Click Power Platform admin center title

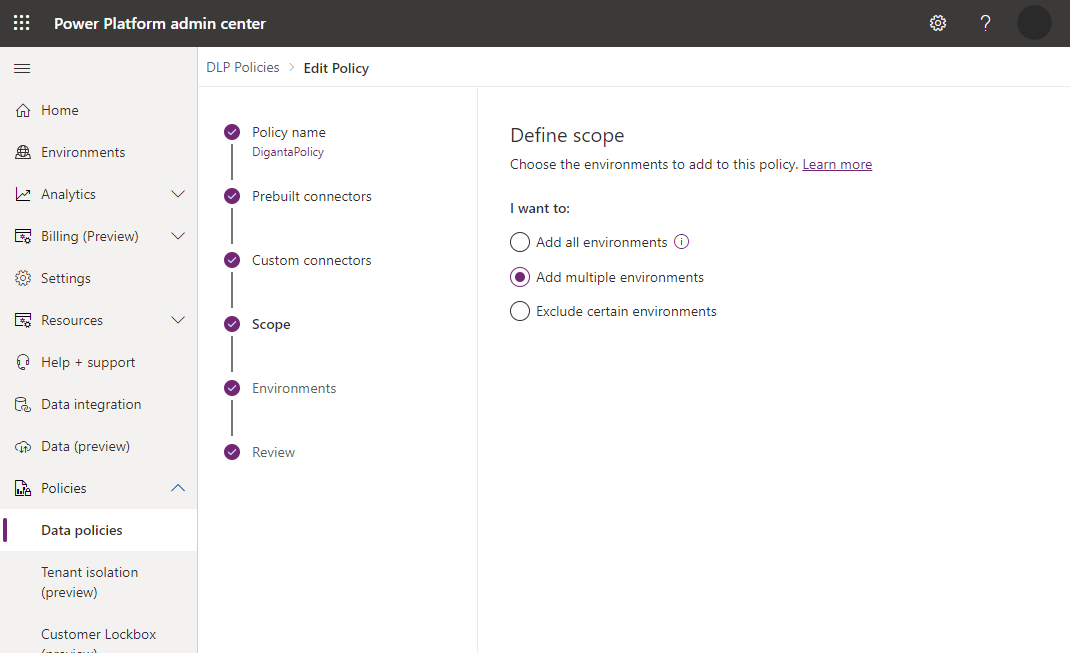(x=160, y=24)
